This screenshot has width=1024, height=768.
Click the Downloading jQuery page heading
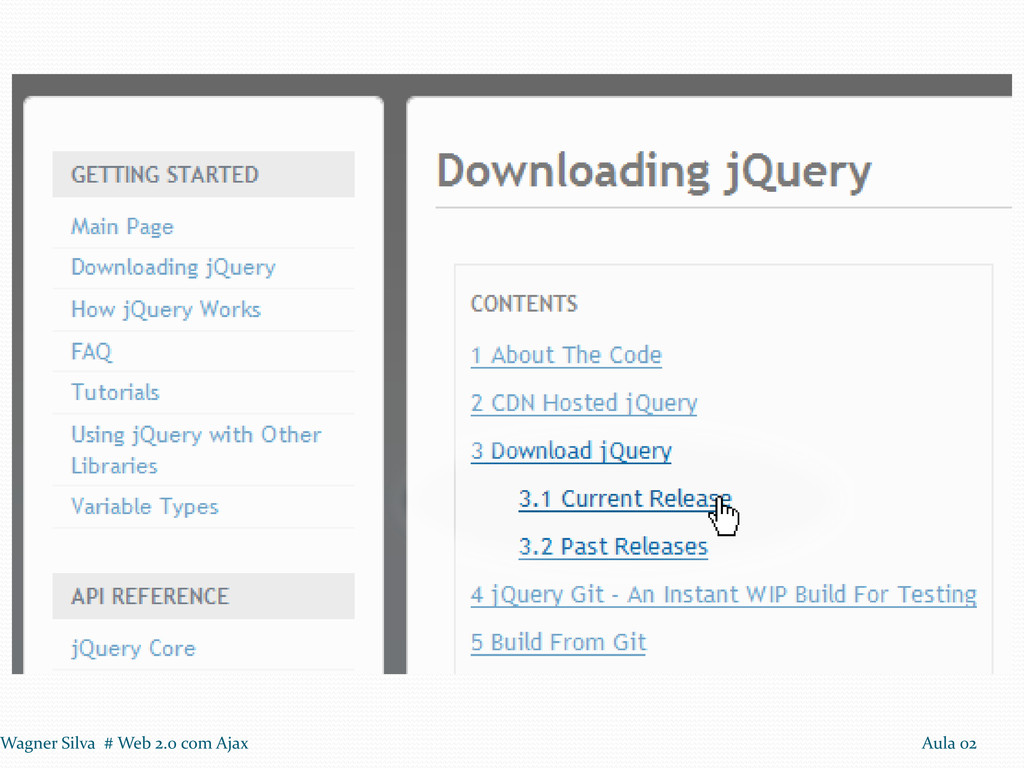click(654, 172)
